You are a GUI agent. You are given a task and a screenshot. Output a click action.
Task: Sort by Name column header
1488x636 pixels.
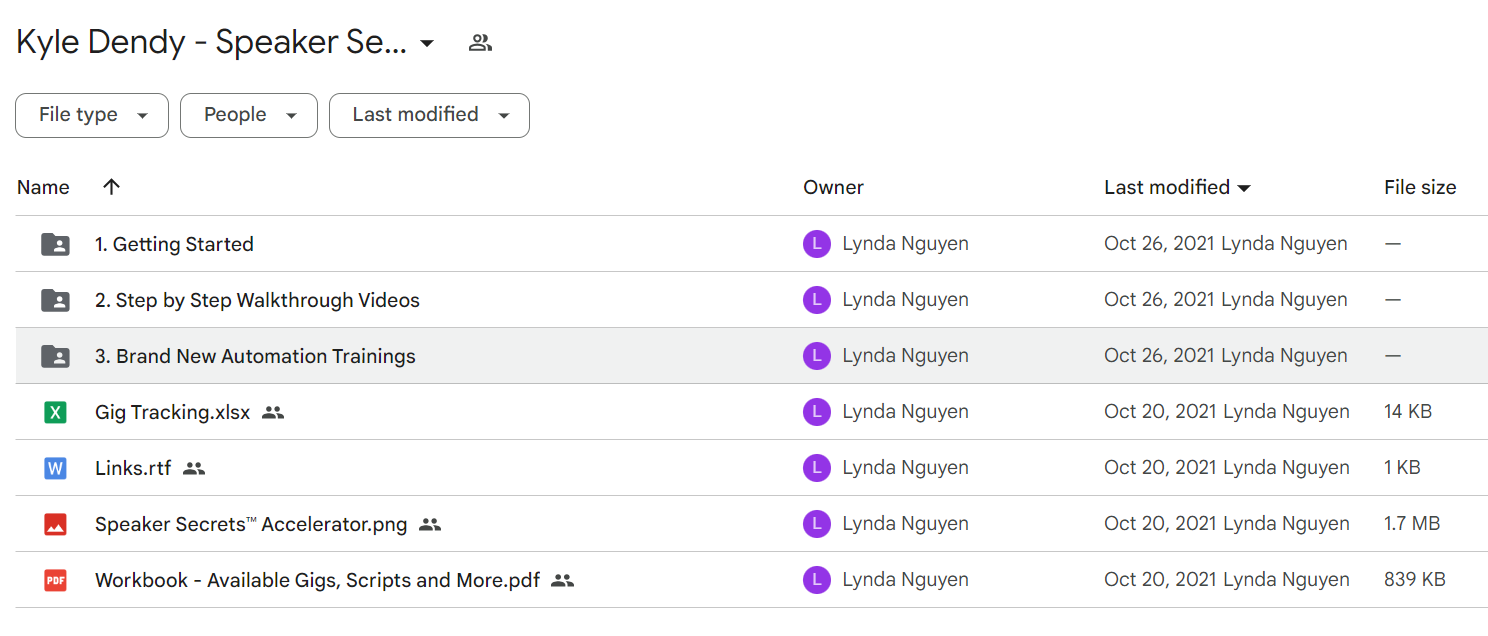(x=43, y=187)
